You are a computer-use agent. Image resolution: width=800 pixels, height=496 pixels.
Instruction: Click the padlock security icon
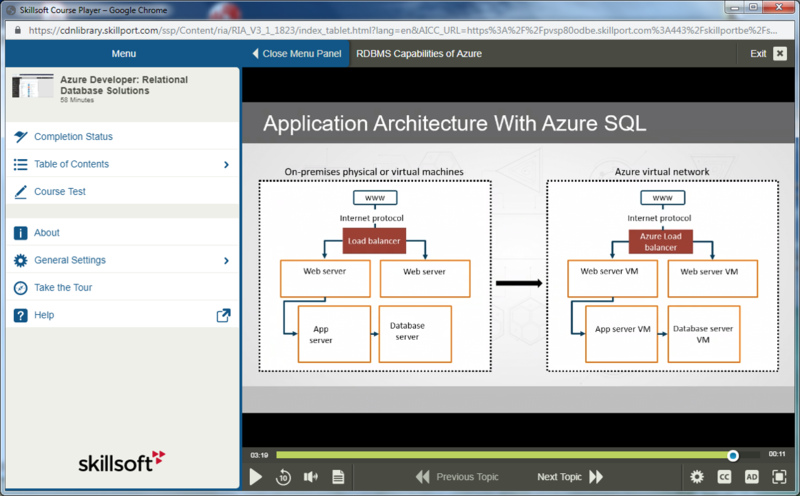coord(18,31)
